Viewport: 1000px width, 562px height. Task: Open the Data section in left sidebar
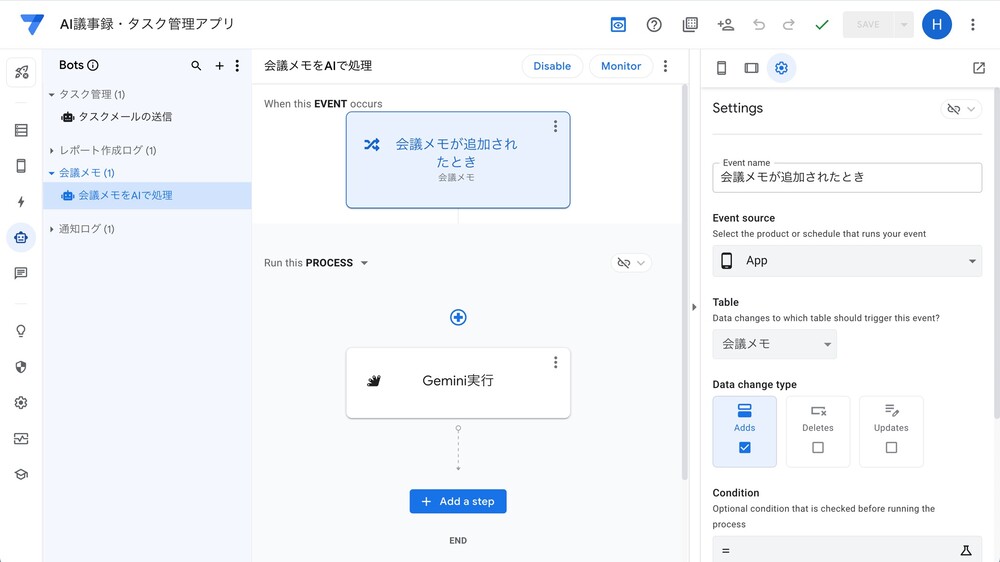[x=21, y=130]
